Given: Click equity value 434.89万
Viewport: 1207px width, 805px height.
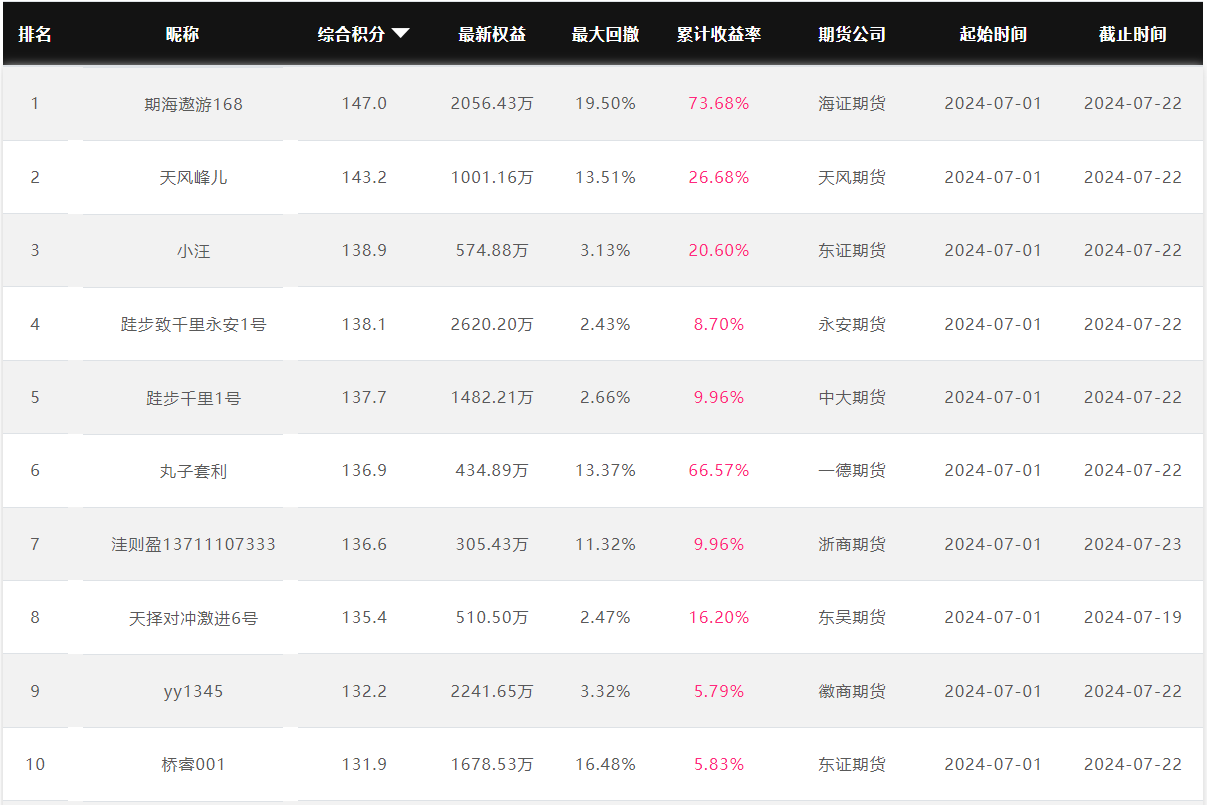Looking at the screenshot, I should pyautogui.click(x=492, y=471).
